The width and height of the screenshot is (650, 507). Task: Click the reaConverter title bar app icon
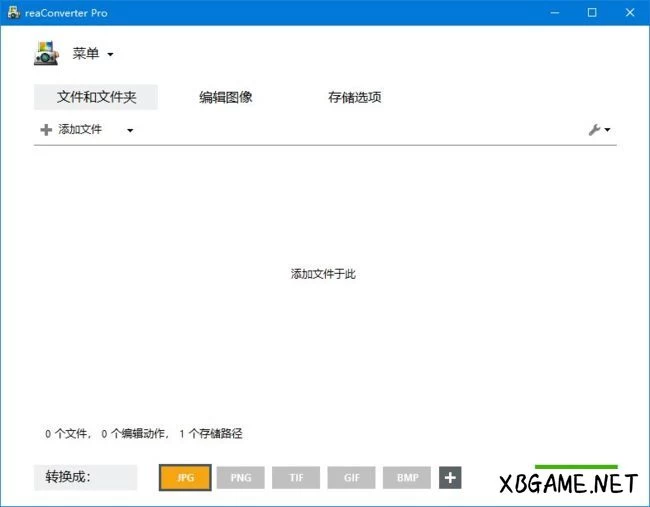coord(12,12)
